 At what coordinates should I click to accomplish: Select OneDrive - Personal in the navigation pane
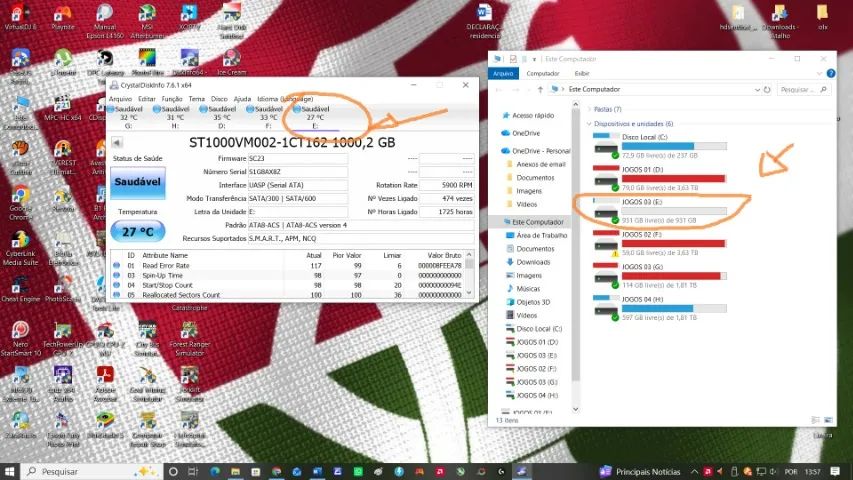(x=535, y=151)
